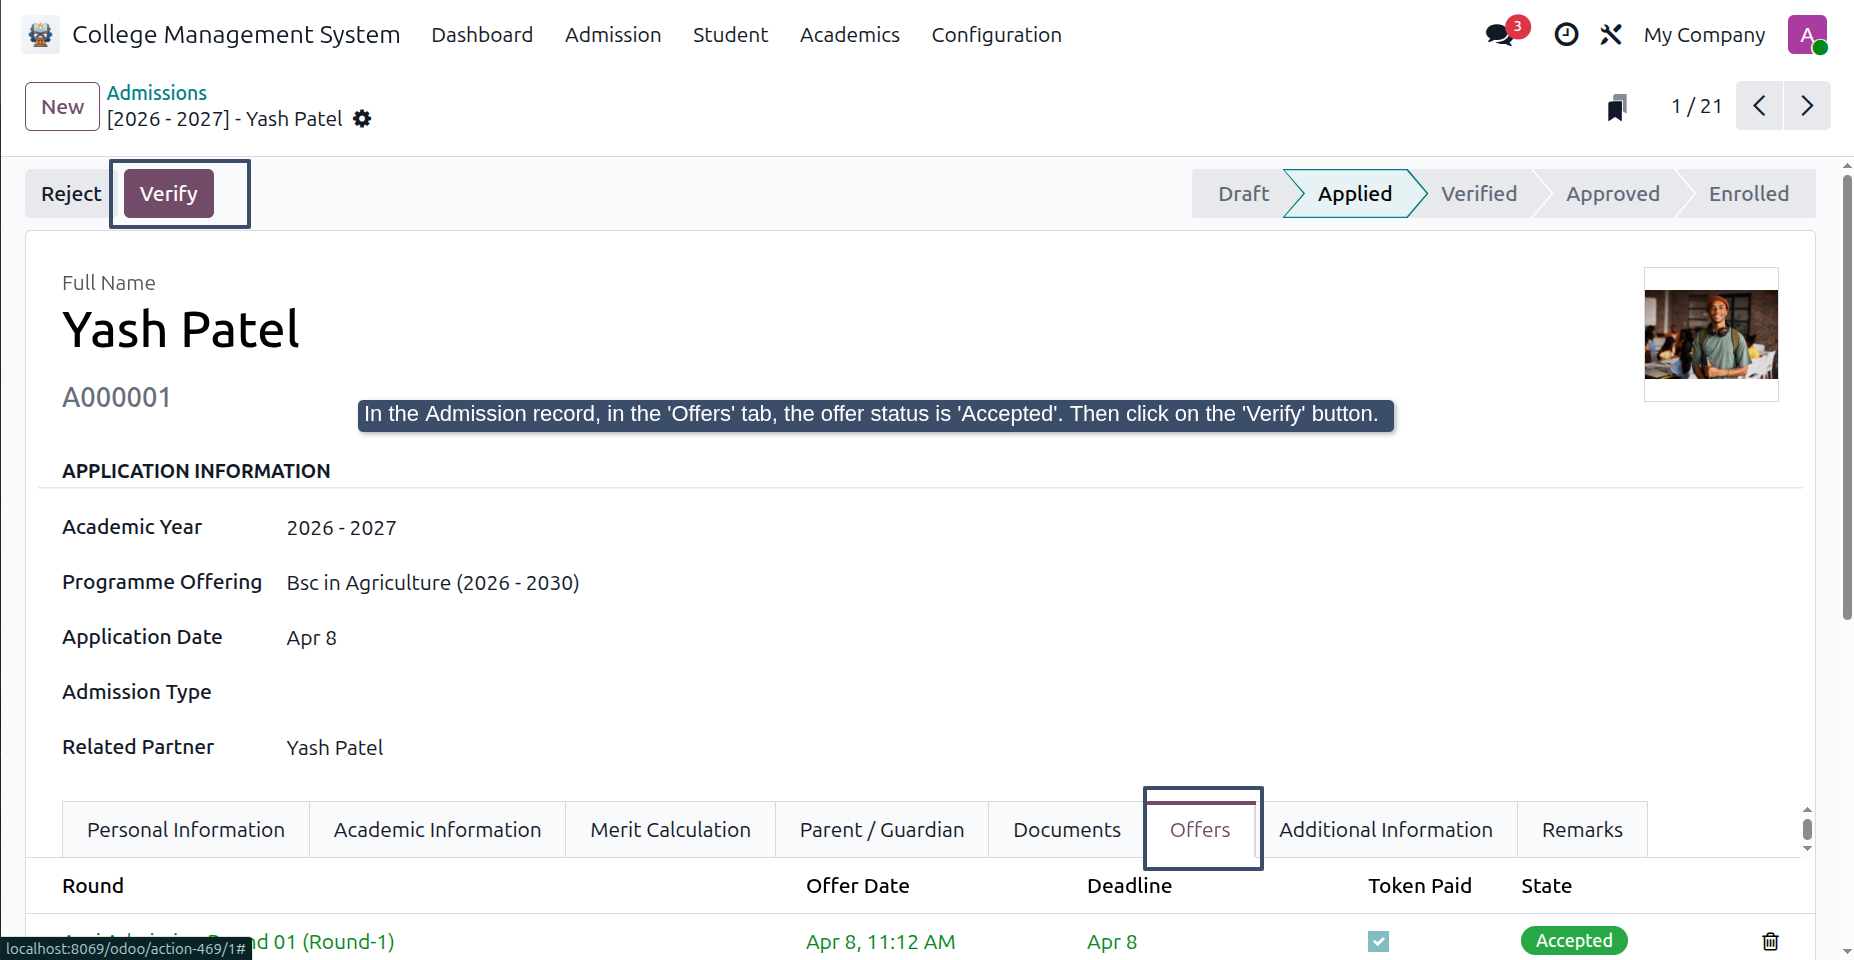The width and height of the screenshot is (1854, 960).
Task: Switch to the Documents tab
Action: coord(1067,830)
